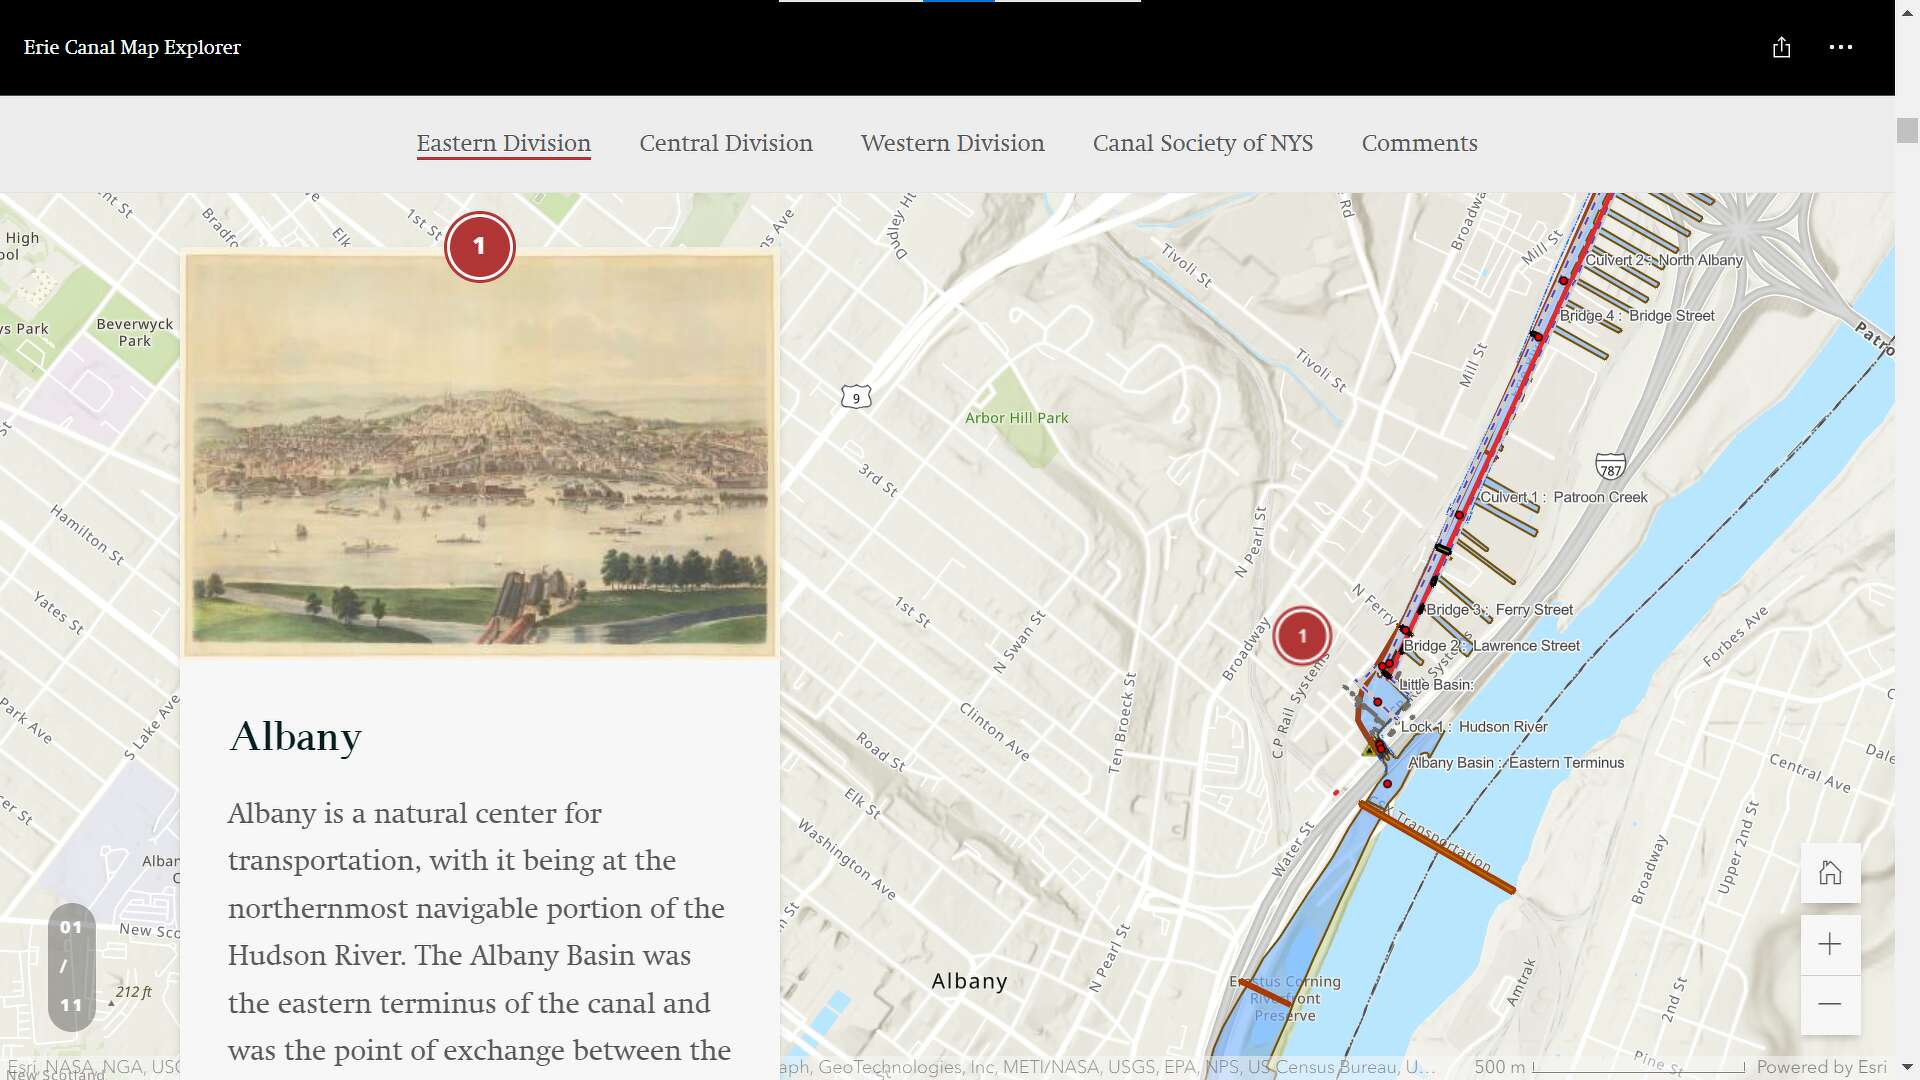Click the numbered badge above the Albany image

[479, 246]
